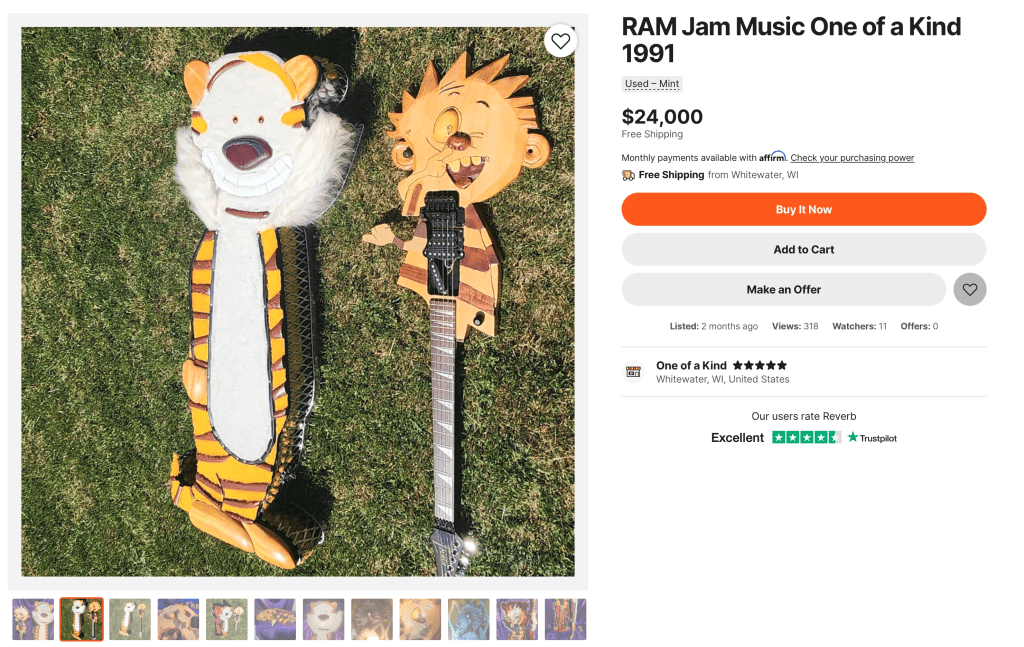1024x647 pixels.
Task: Click the seller's five-star rating
Action: click(760, 365)
